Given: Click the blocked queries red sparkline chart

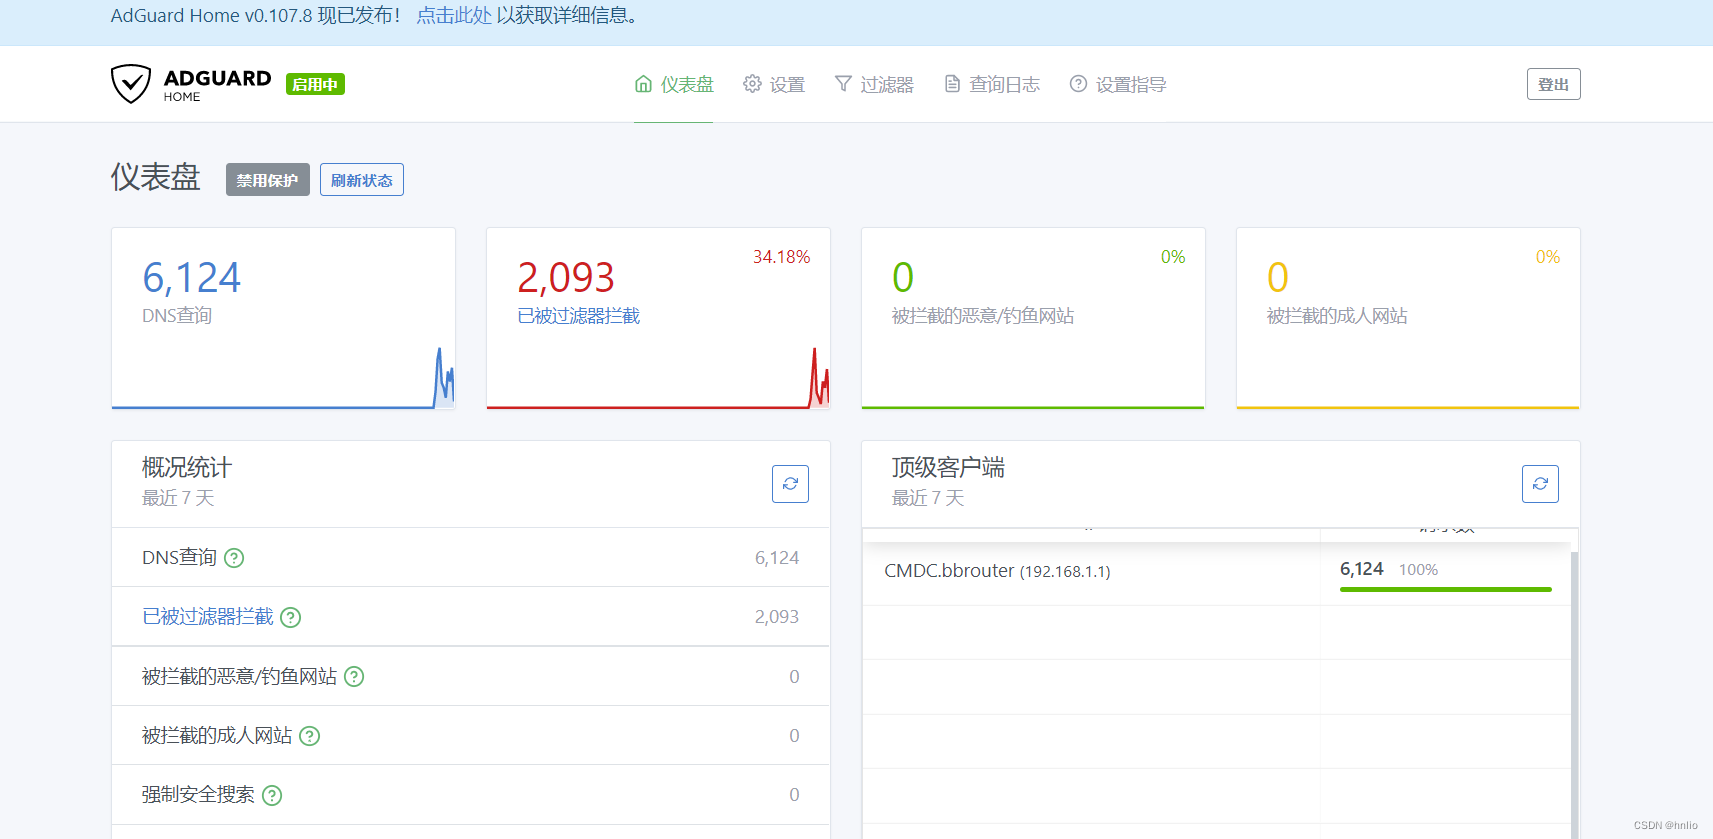Looking at the screenshot, I should click(658, 377).
